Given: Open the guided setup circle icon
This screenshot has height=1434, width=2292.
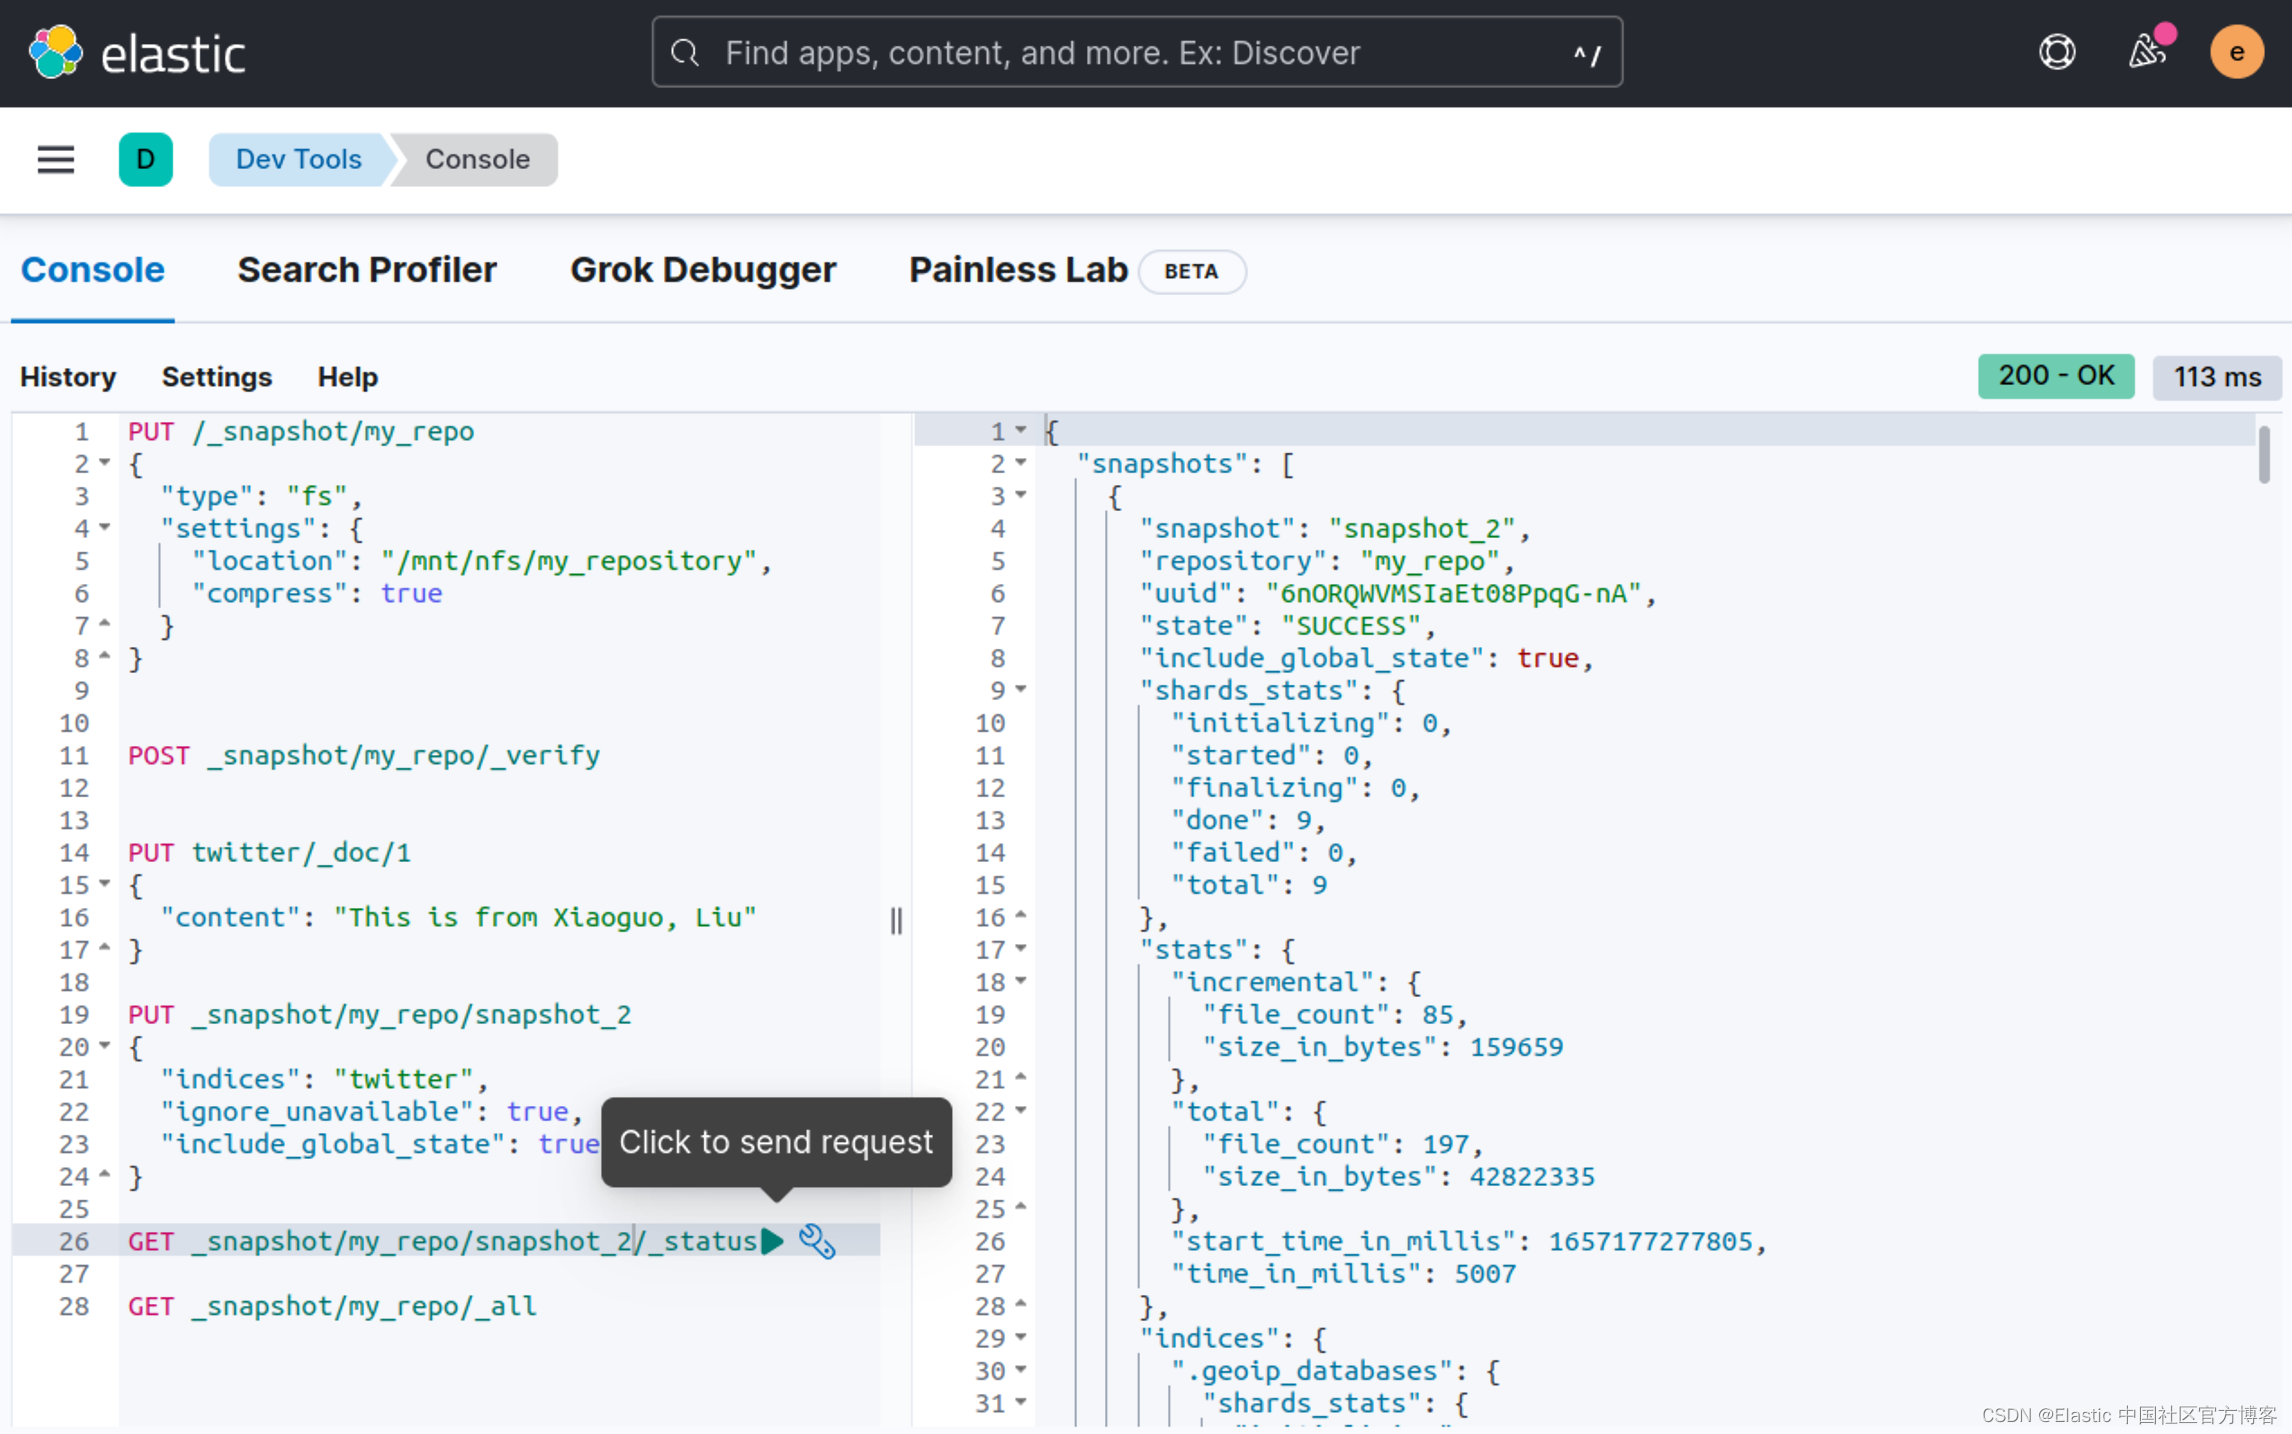Looking at the screenshot, I should [x=2056, y=52].
